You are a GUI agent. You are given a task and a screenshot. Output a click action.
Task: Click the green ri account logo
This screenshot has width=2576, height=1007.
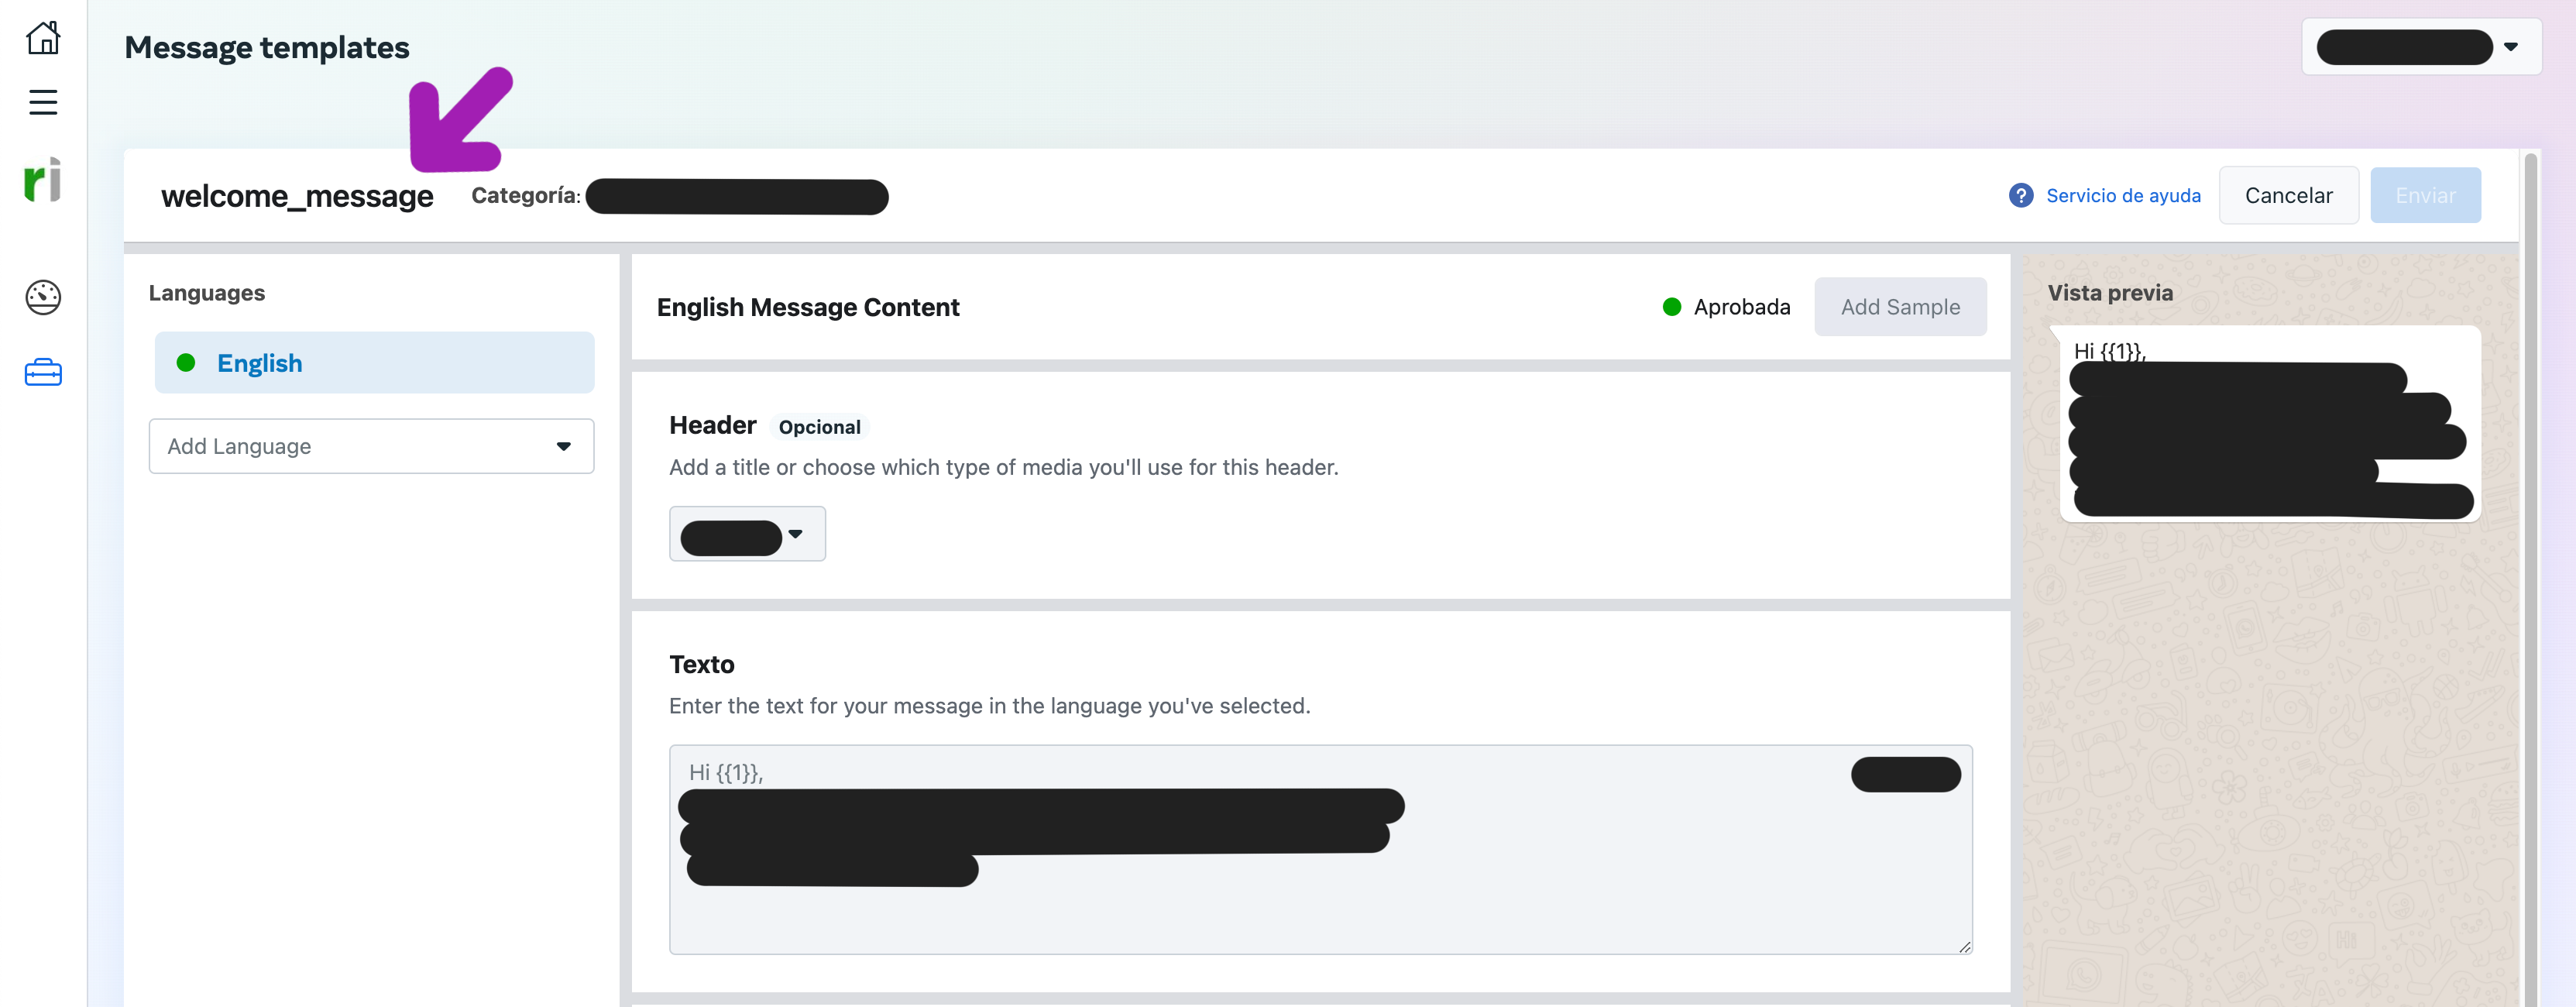coord(43,180)
